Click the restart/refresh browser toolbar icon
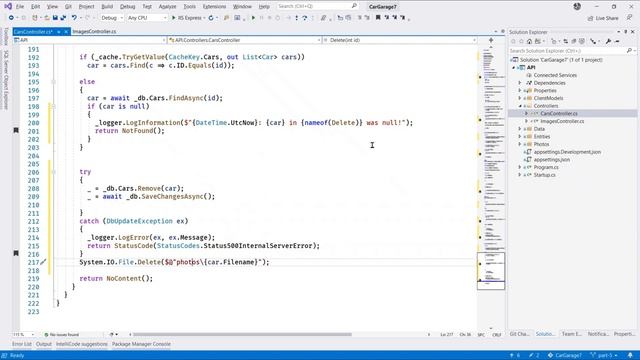This screenshot has height=360, width=640. [211, 18]
